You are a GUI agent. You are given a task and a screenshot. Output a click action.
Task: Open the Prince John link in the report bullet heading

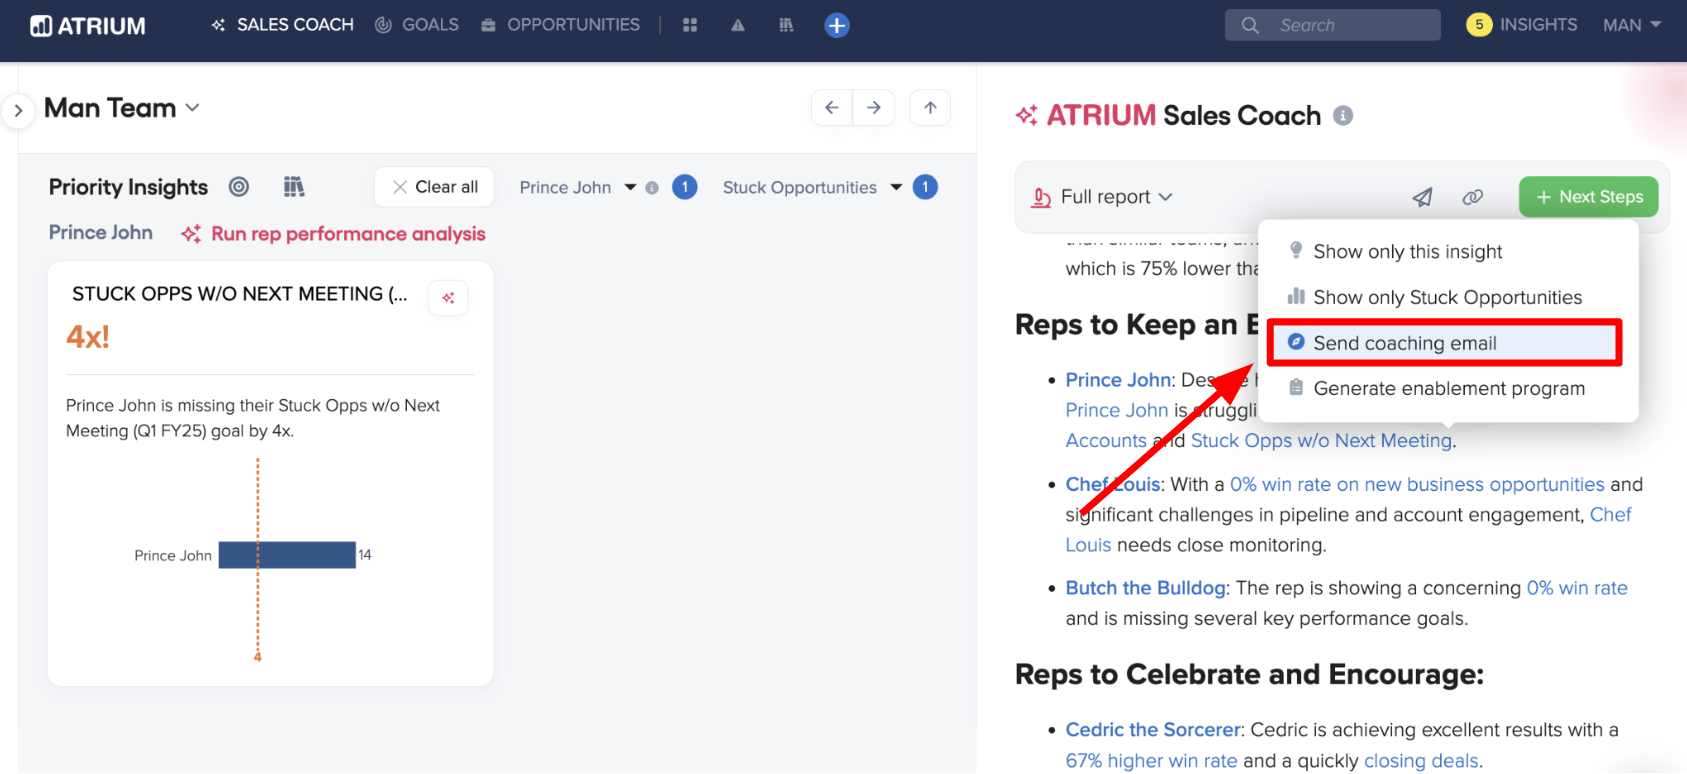tap(1118, 380)
